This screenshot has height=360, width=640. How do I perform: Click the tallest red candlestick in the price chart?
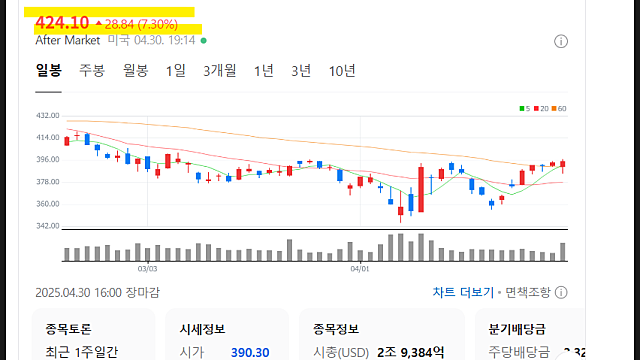click(421, 189)
